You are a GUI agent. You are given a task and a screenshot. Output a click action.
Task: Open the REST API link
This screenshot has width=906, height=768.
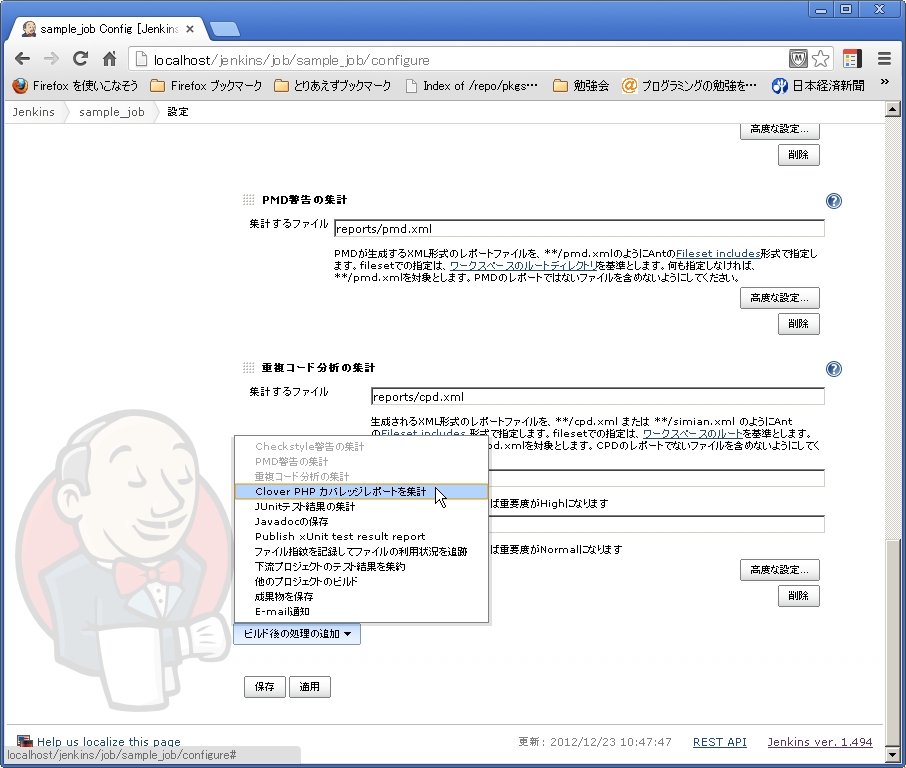[720, 742]
